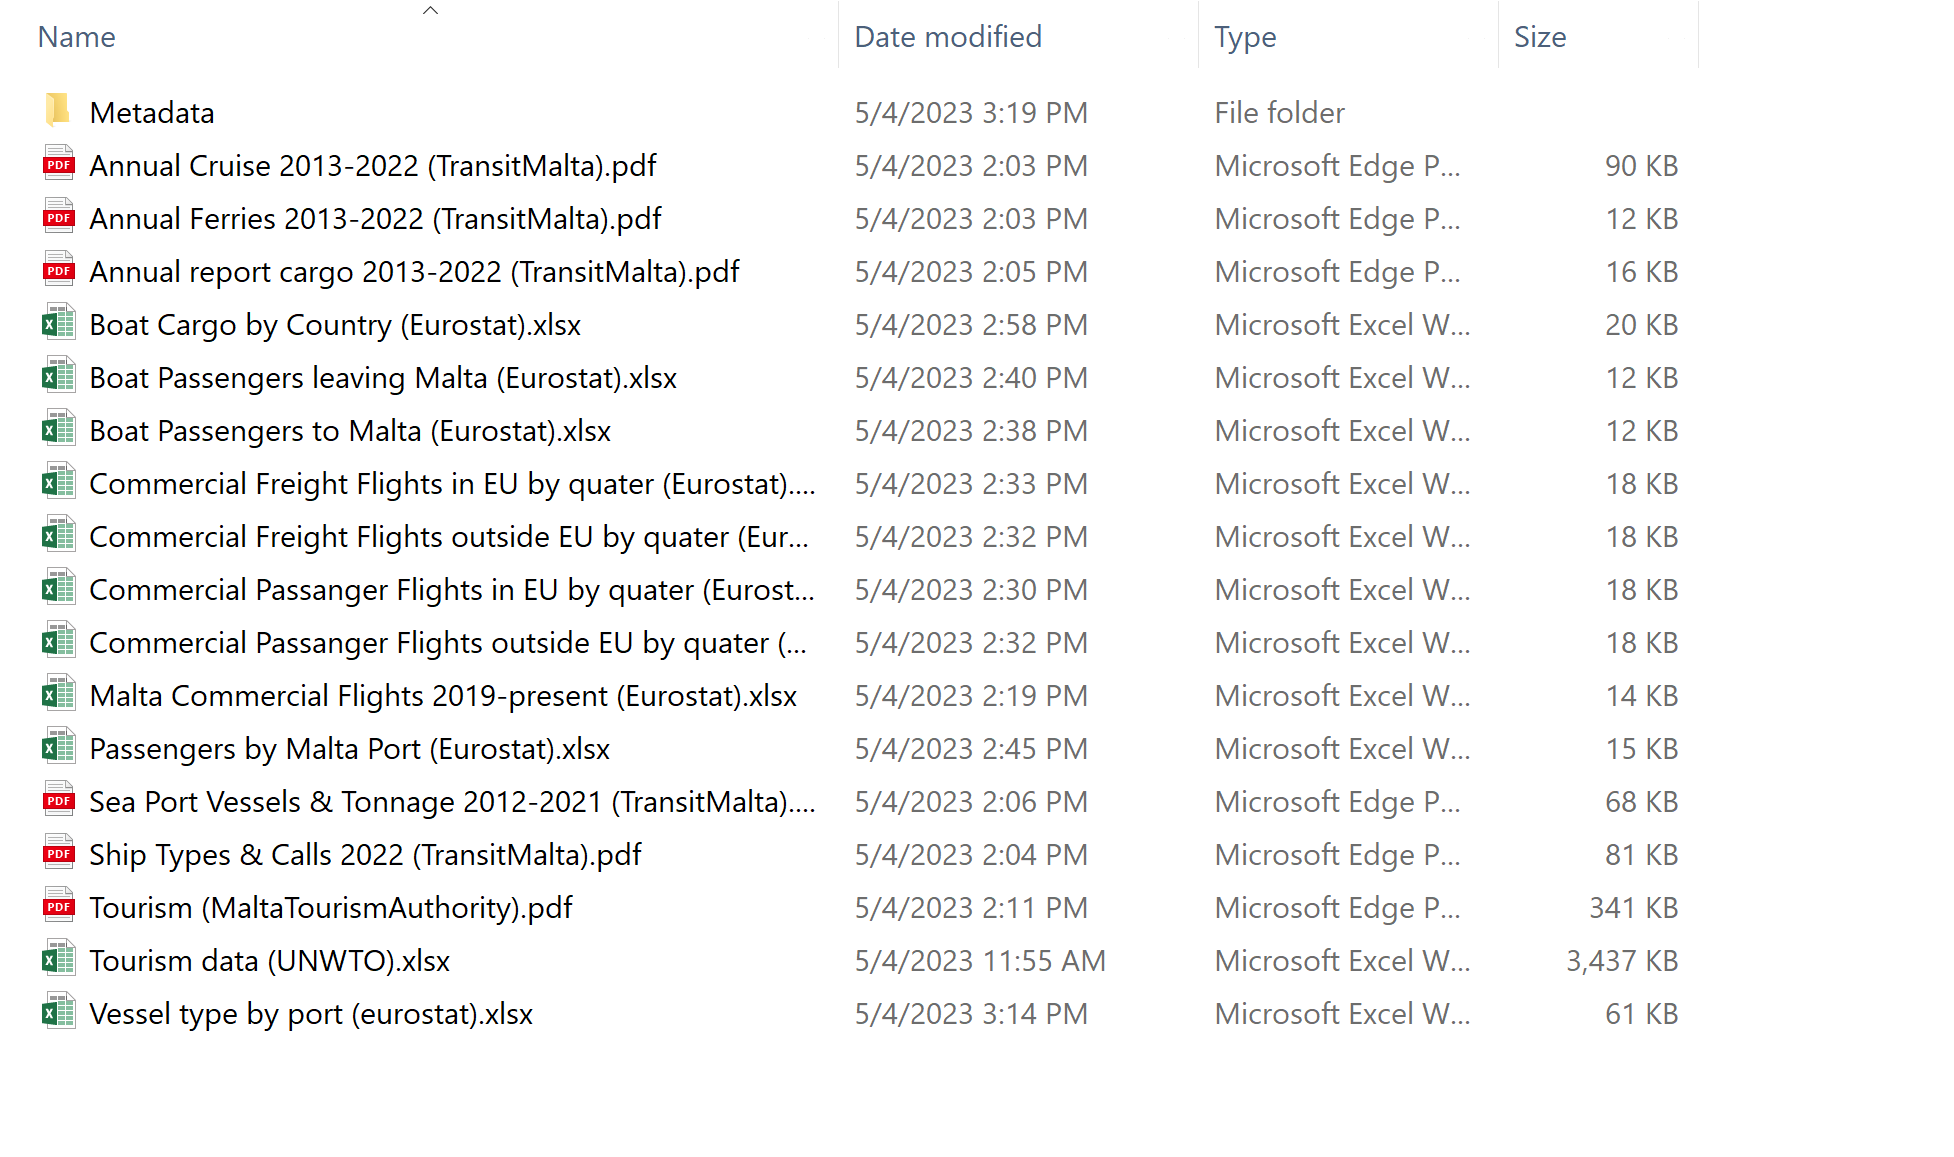Image resolution: width=1954 pixels, height=1157 pixels.
Task: Select Boat Passengers to Malta file name
Action: pos(349,431)
